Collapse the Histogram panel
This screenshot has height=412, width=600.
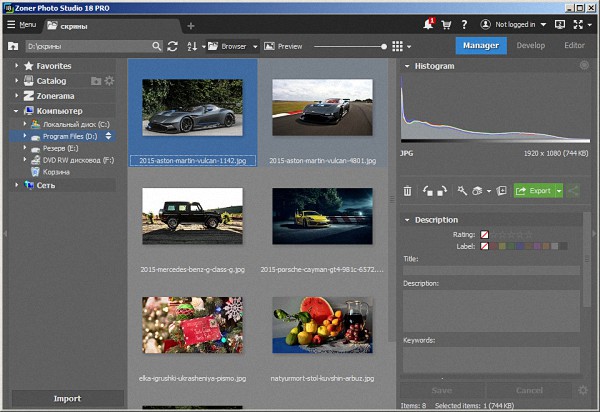[x=407, y=66]
